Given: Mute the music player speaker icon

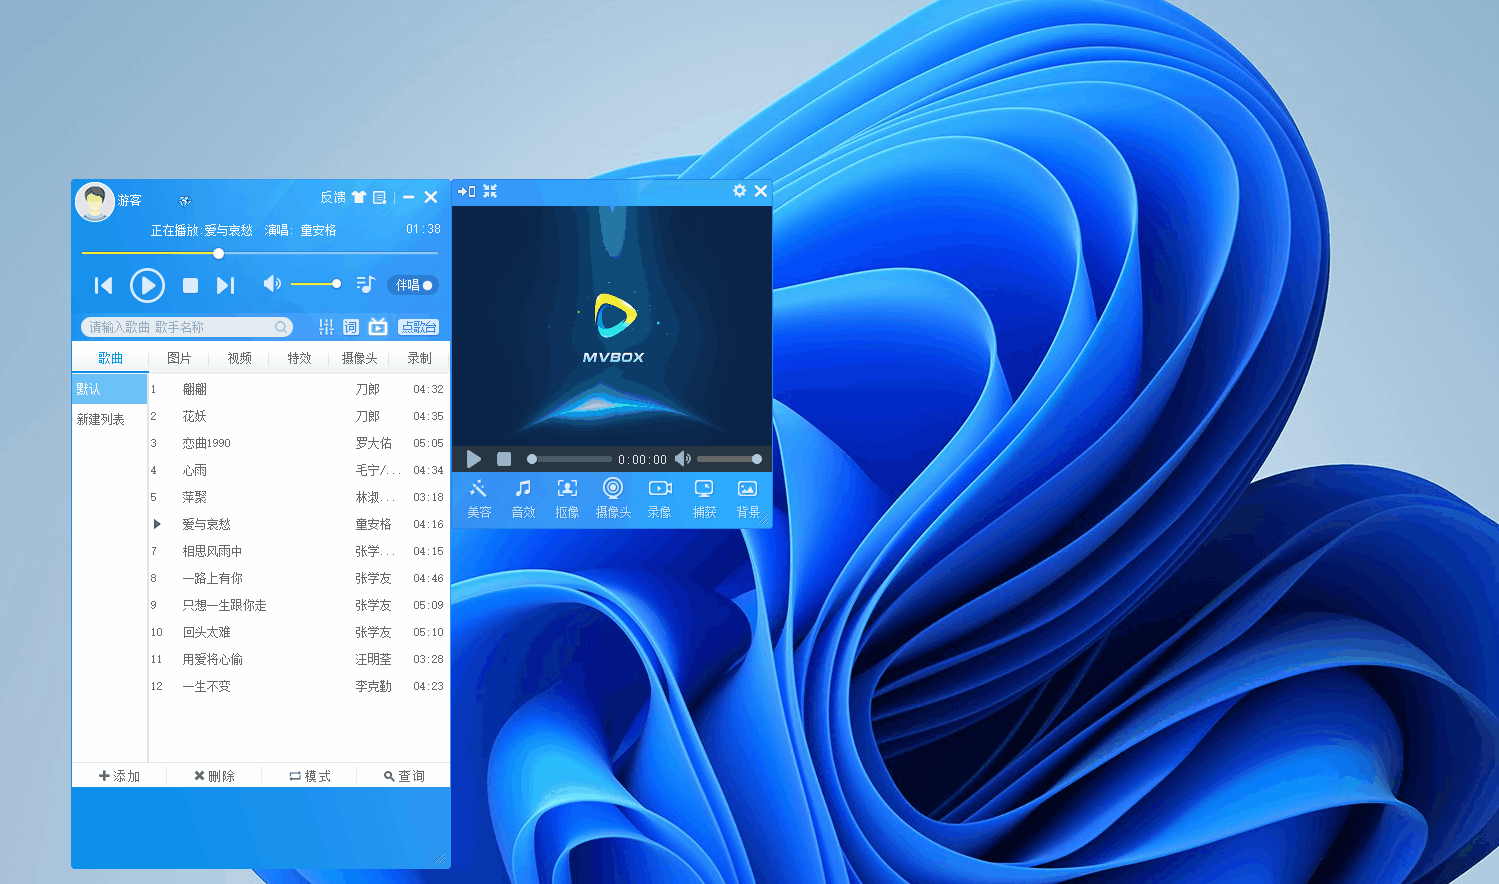Looking at the screenshot, I should click(x=271, y=284).
